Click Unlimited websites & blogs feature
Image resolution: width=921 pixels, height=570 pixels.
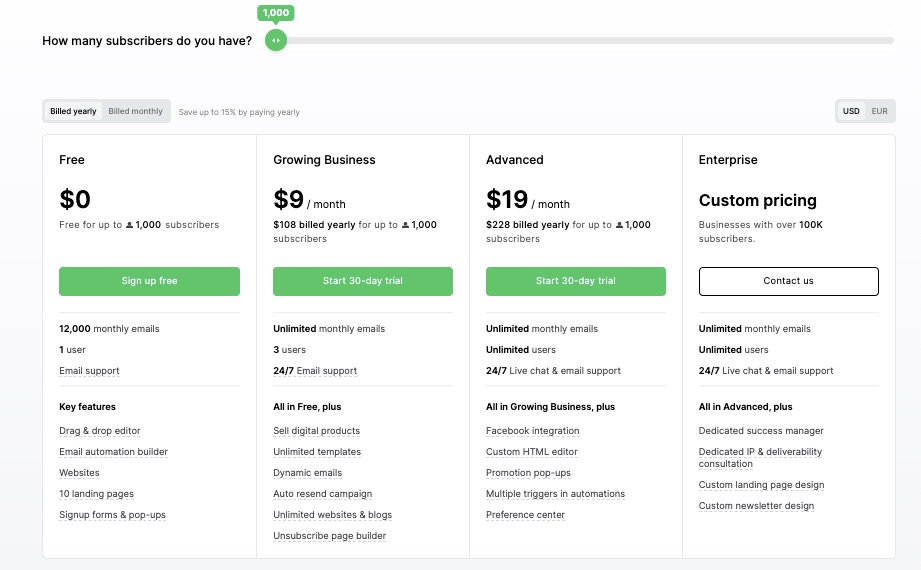[x=332, y=515]
